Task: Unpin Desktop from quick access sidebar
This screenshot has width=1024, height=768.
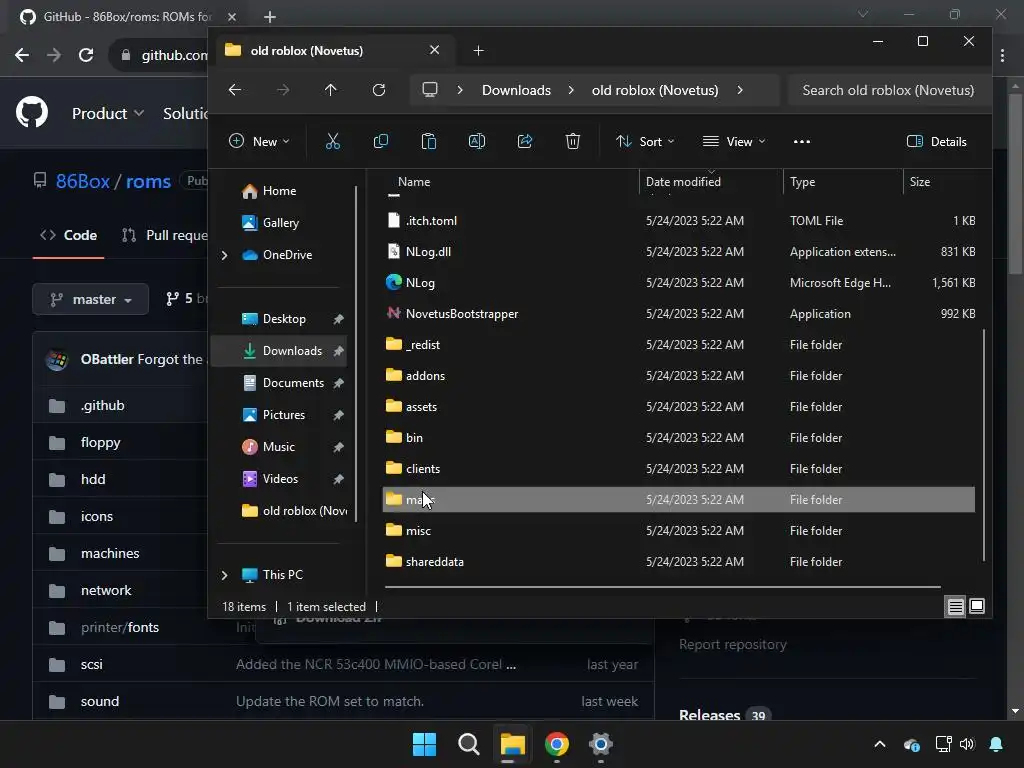Action: (338, 319)
